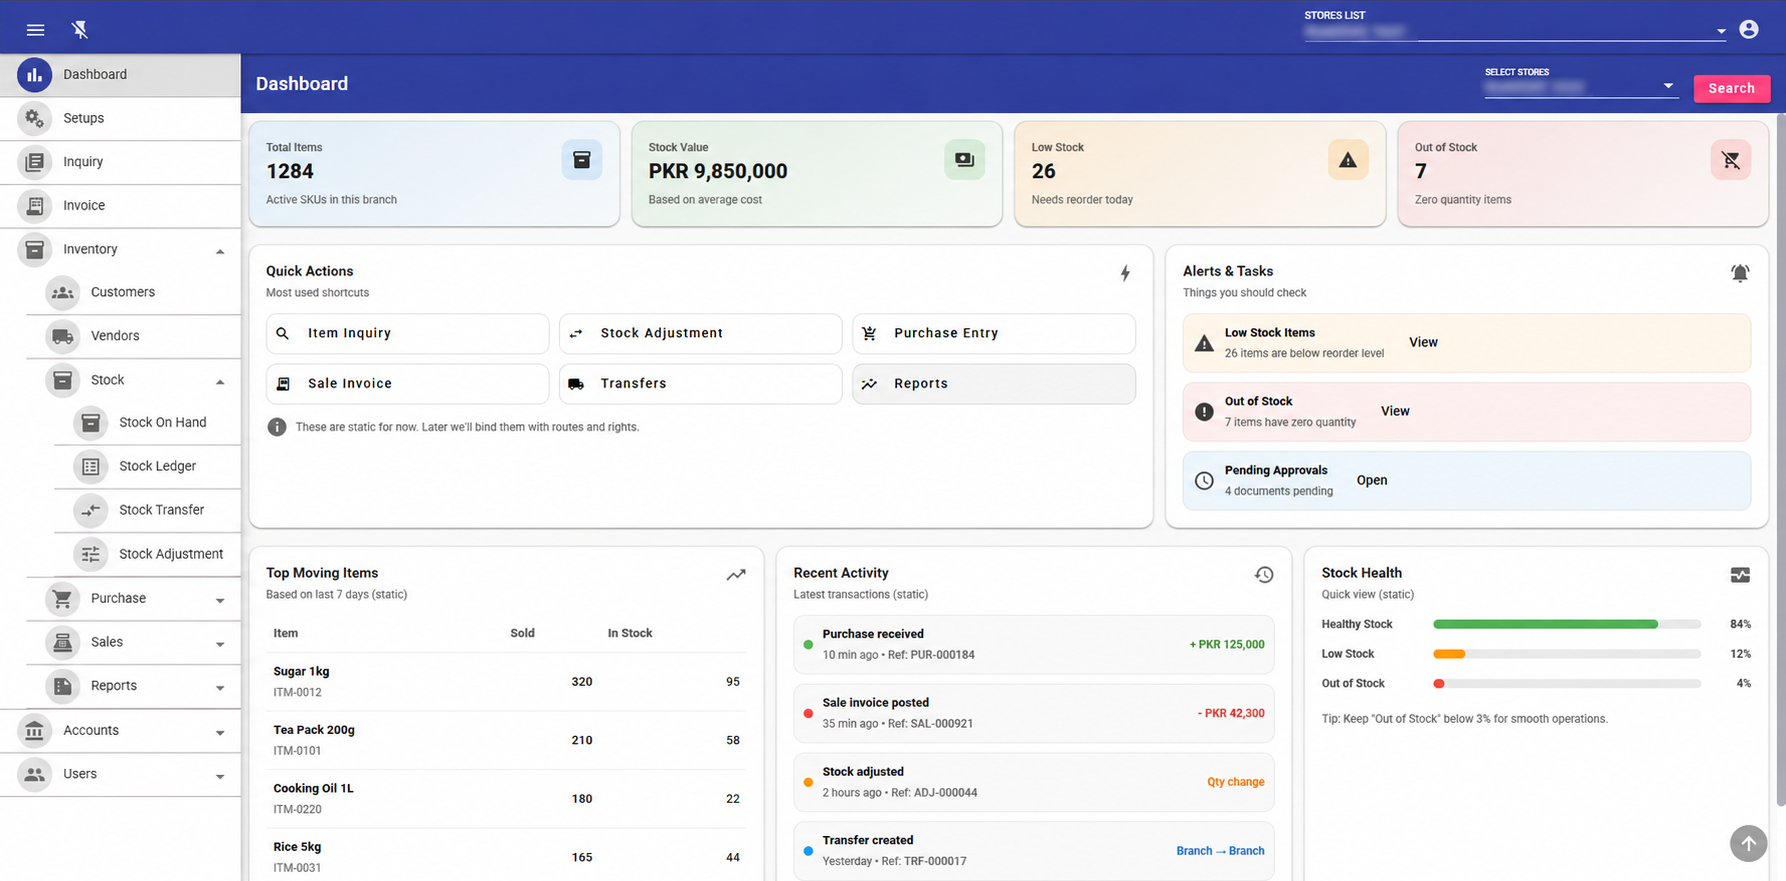Screen dimensions: 1786x881
Task: Click the Total Items archive box icon
Action: tap(582, 160)
